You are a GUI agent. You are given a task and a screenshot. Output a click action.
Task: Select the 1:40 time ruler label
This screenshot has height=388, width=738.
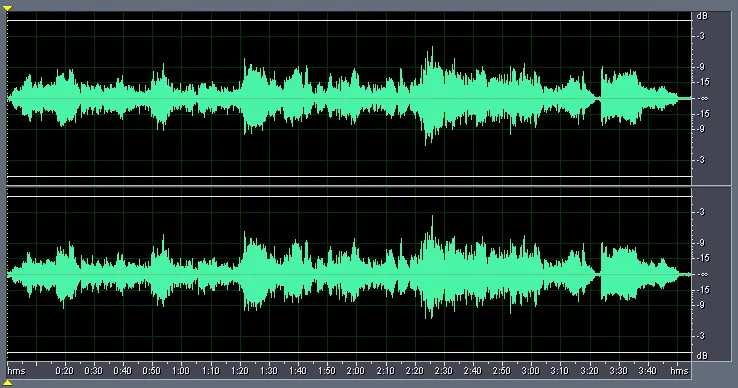click(298, 371)
